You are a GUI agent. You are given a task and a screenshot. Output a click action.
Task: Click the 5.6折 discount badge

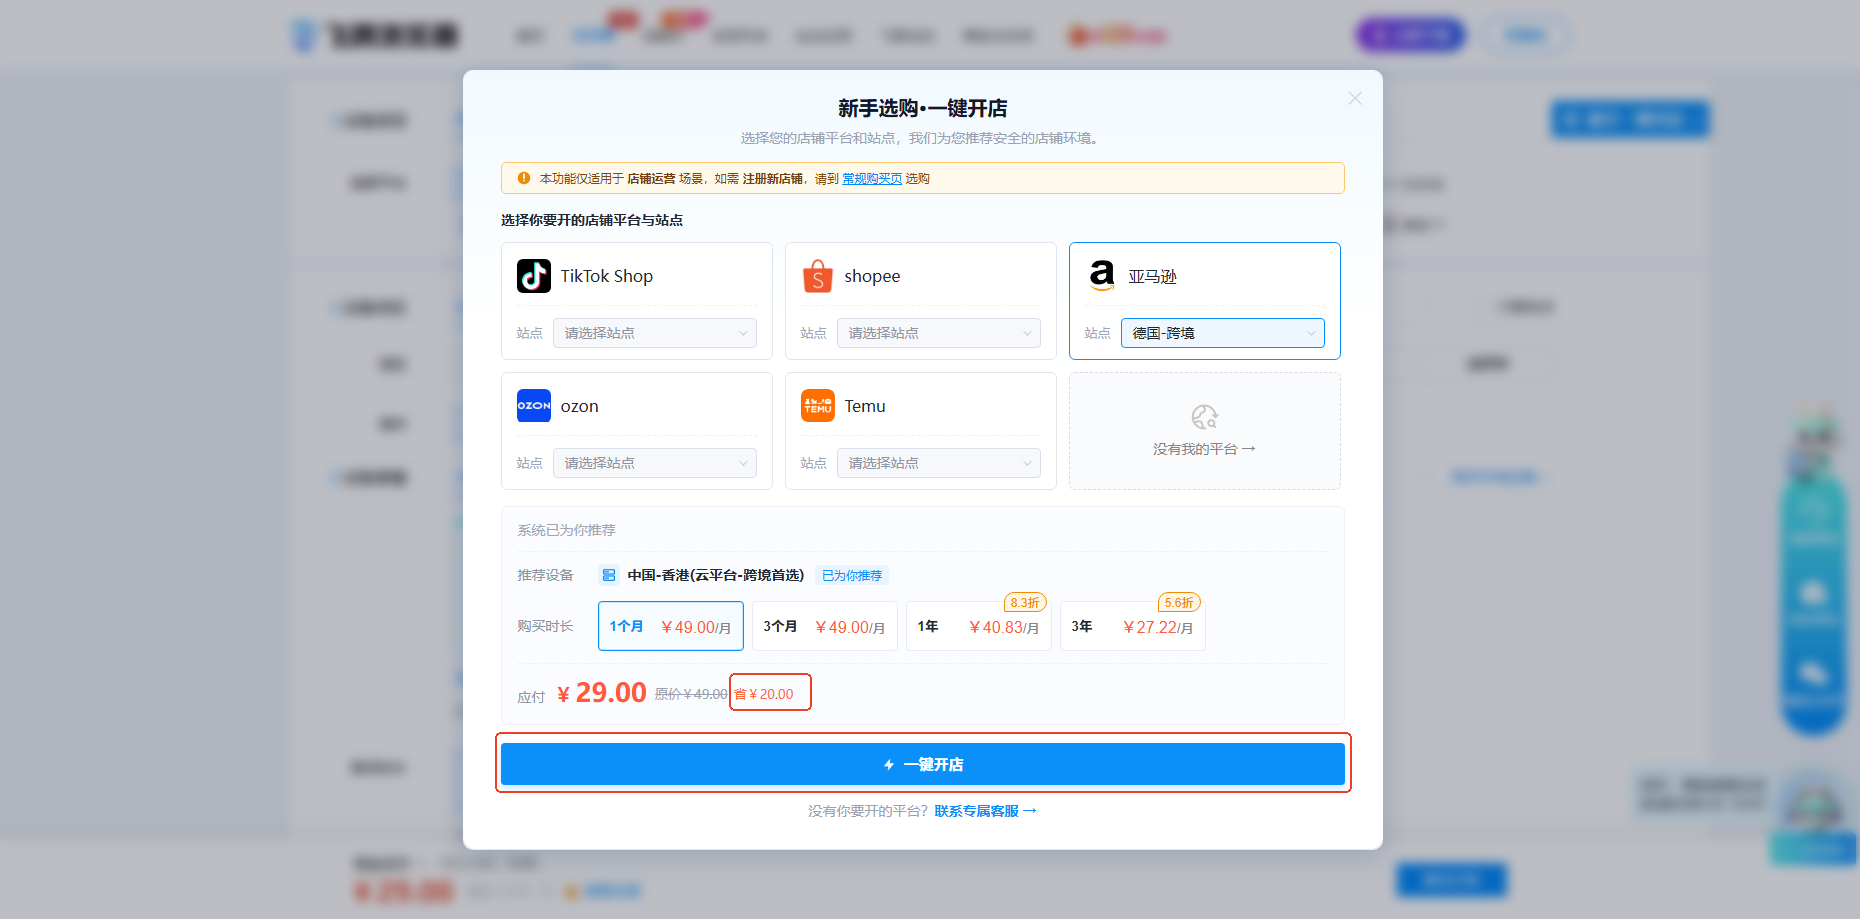[x=1179, y=603]
